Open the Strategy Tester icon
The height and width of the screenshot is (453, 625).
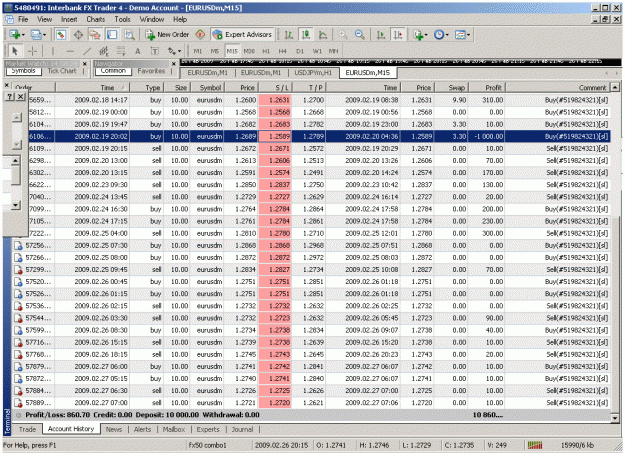pyautogui.click(x=130, y=35)
